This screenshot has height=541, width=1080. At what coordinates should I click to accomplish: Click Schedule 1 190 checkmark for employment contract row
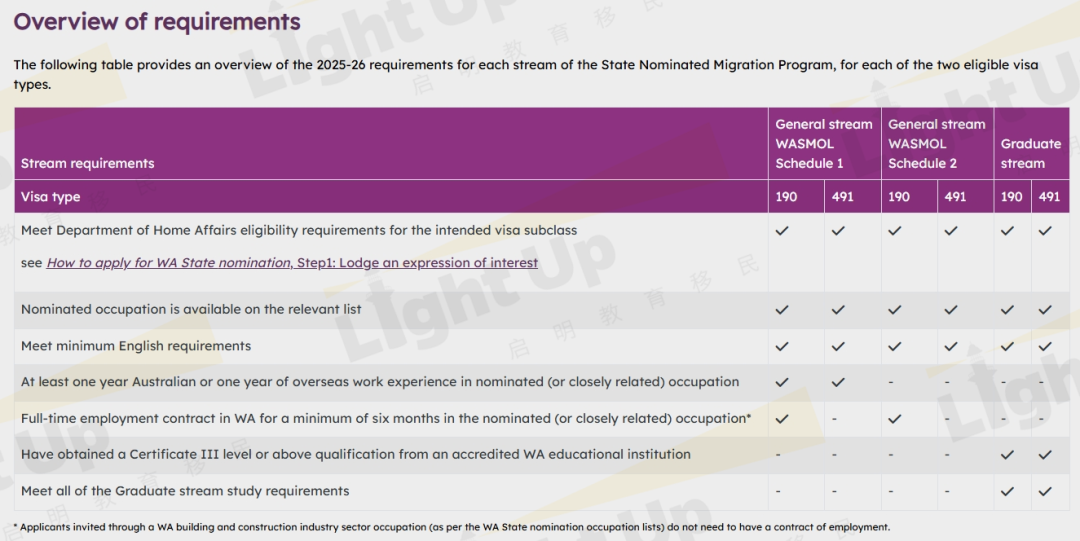[782, 419]
